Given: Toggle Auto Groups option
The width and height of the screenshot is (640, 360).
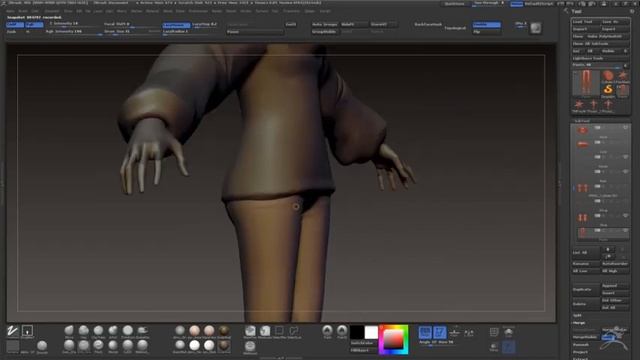Looking at the screenshot, I should click(325, 24).
